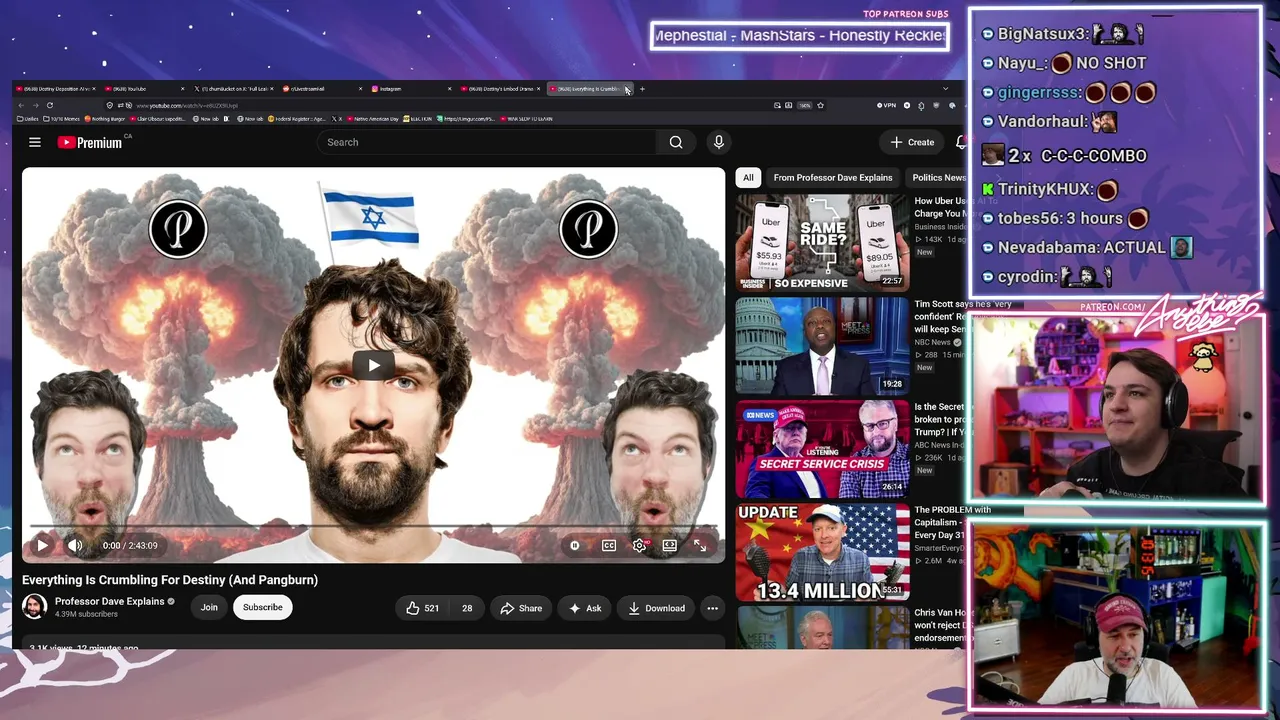Viewport: 1280px width, 720px height.
Task: Subscribe to Professor Dave Explains
Action: coord(262,607)
